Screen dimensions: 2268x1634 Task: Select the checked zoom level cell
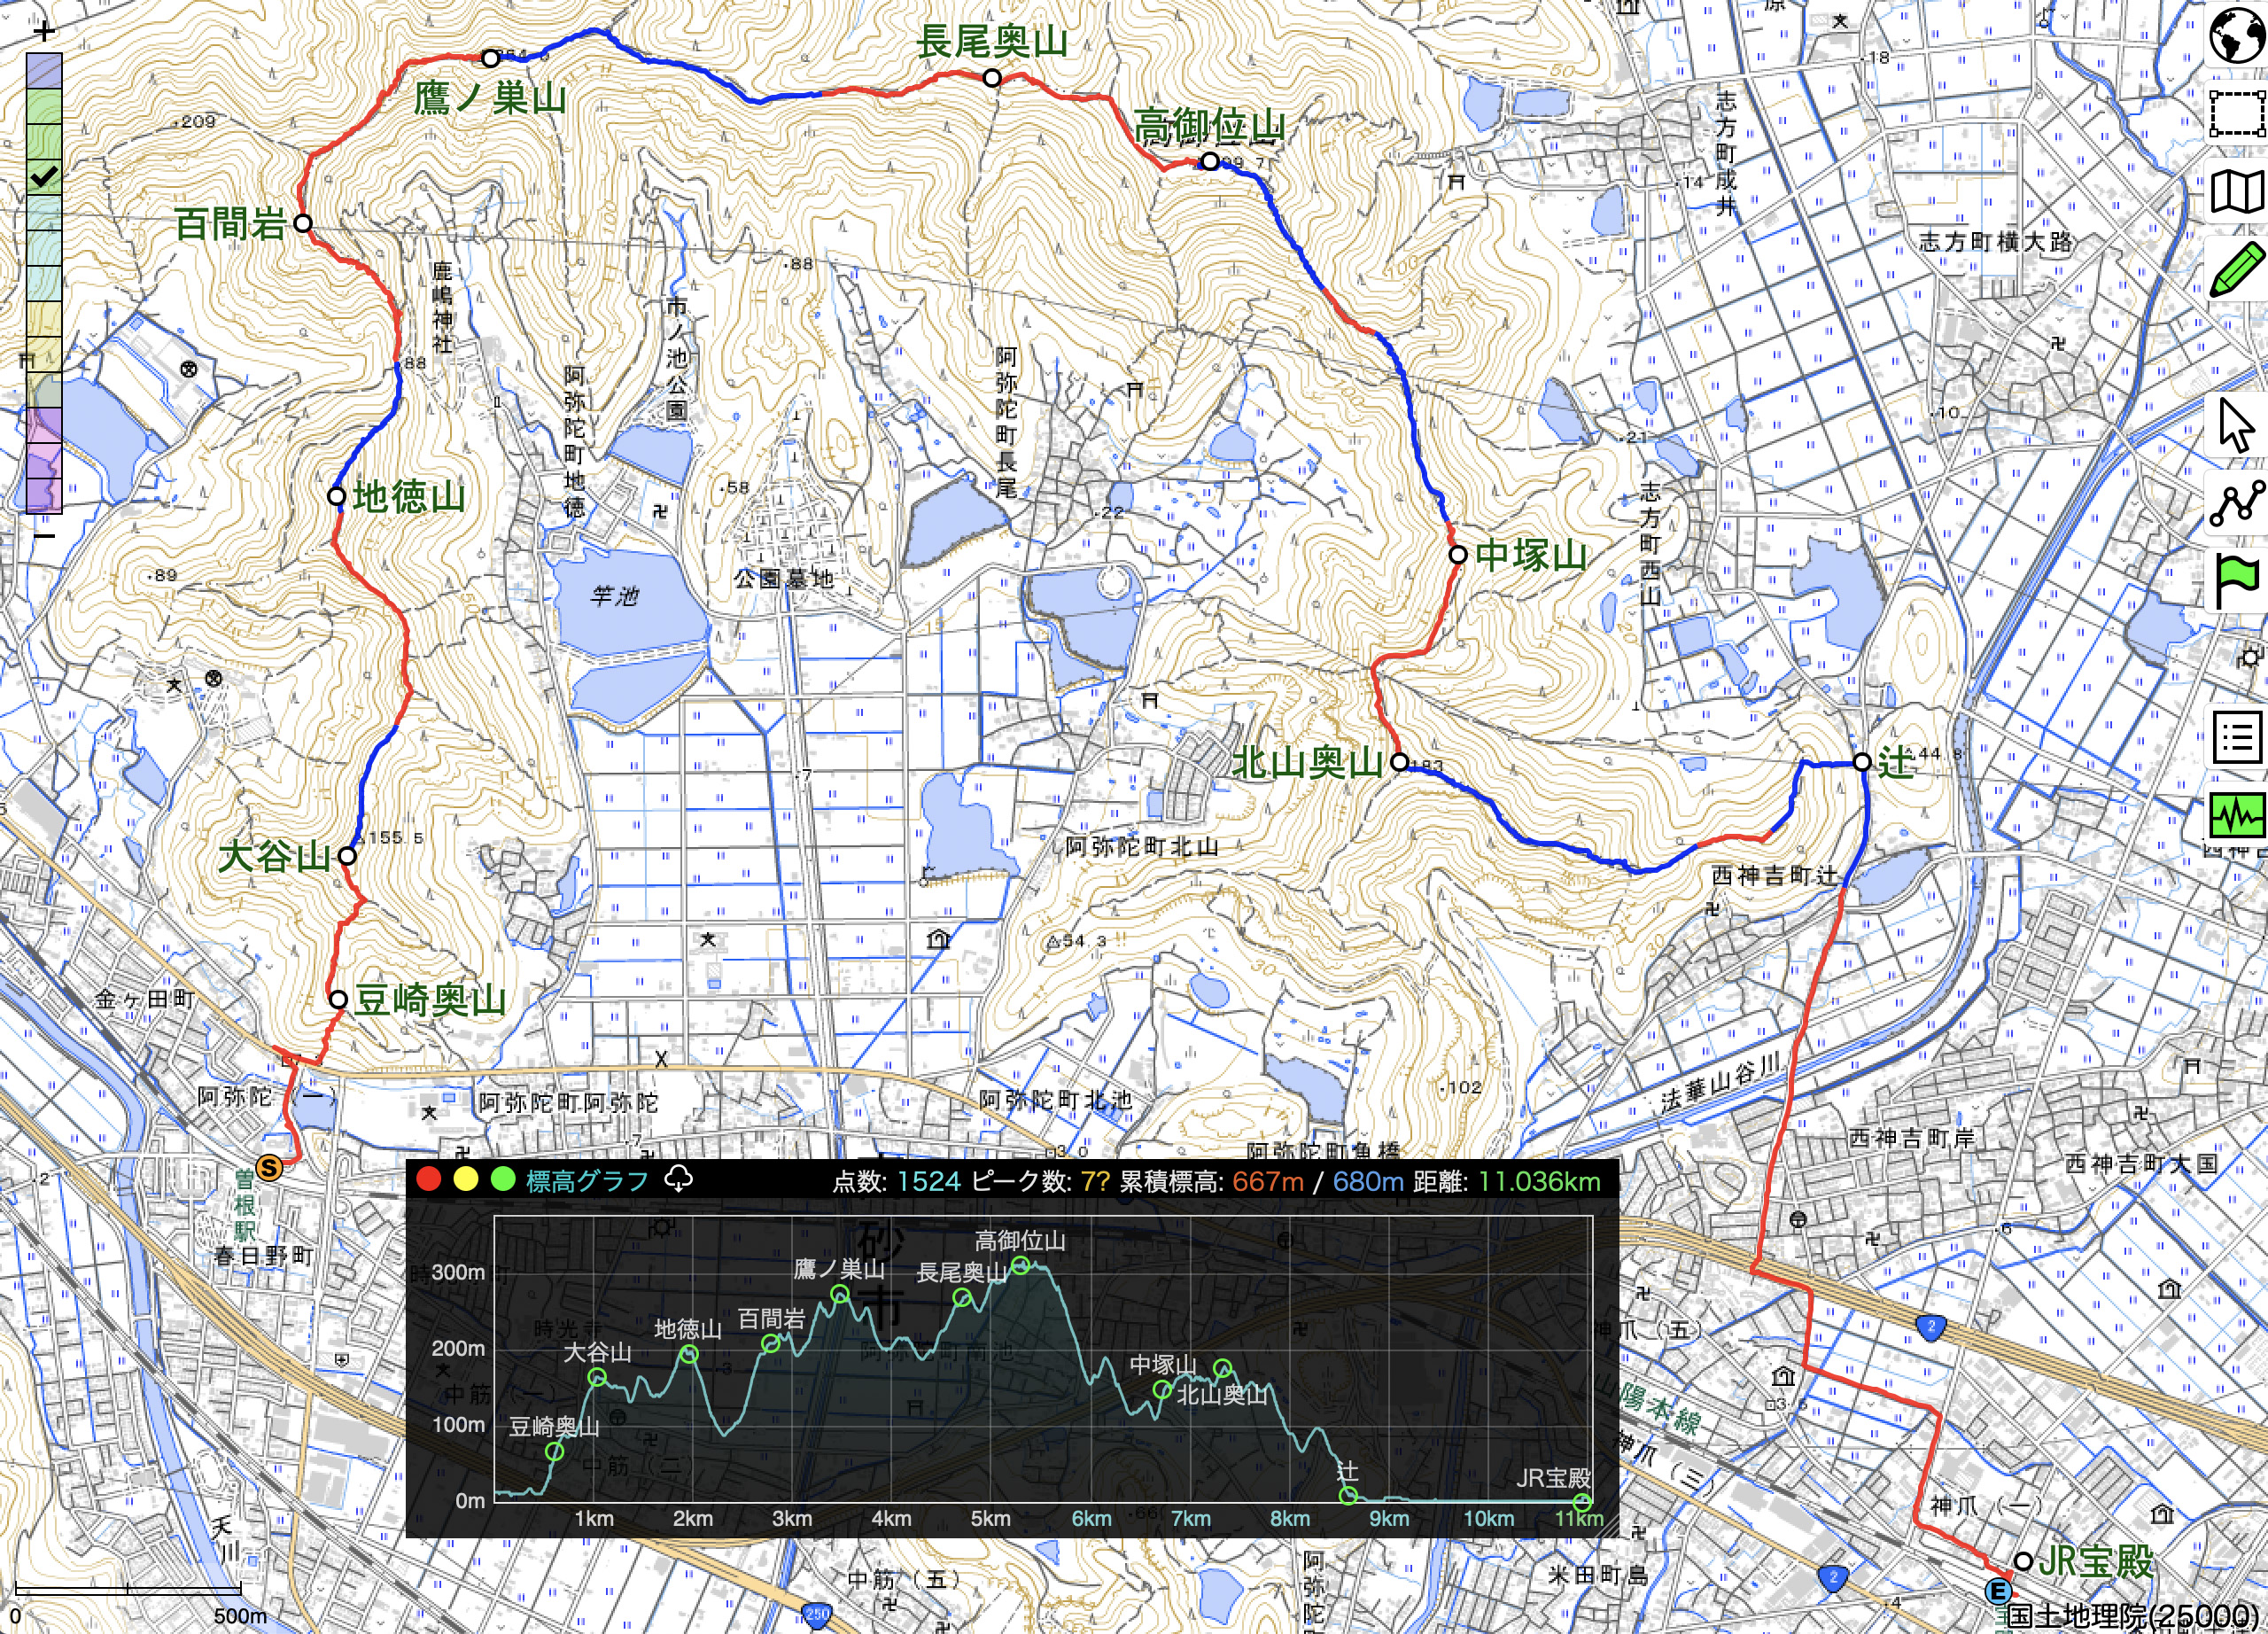tap(44, 178)
